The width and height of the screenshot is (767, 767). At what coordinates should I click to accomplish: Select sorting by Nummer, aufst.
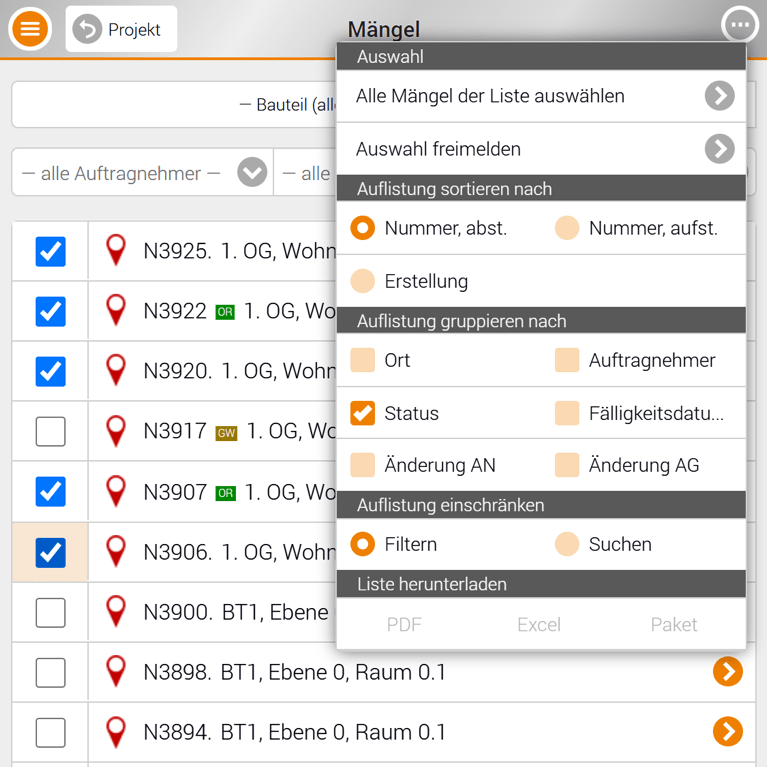(x=567, y=228)
